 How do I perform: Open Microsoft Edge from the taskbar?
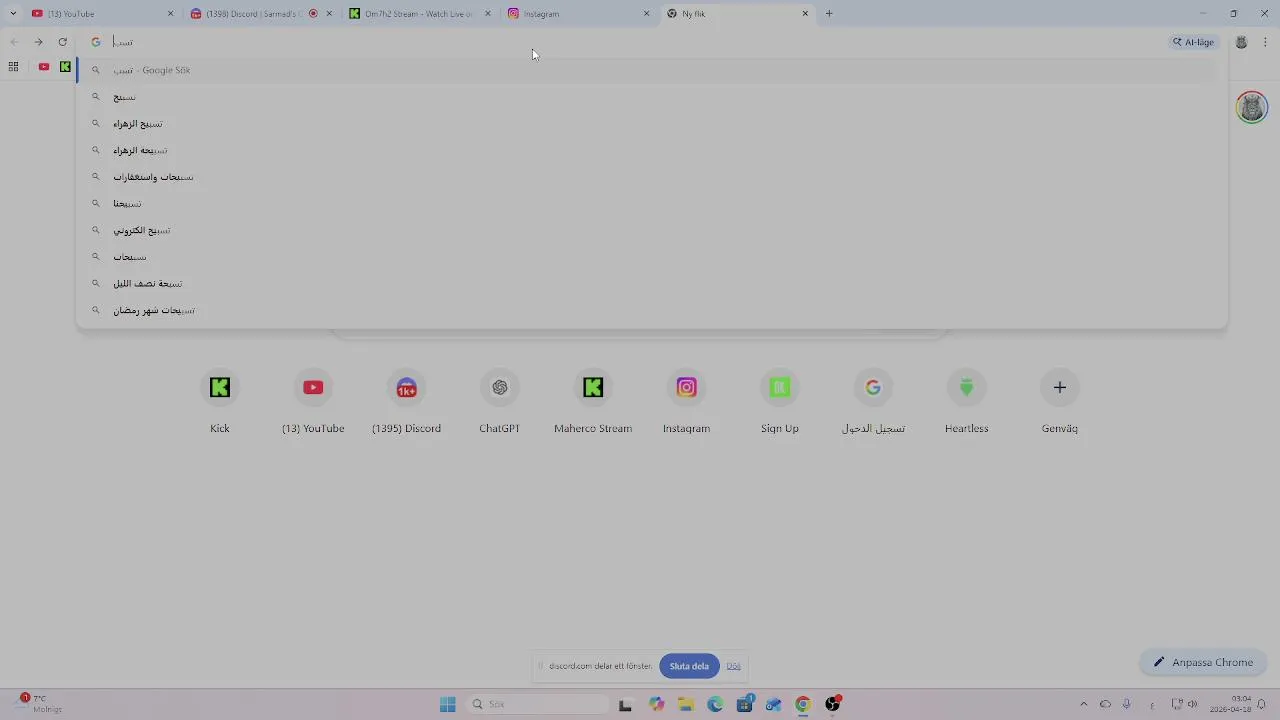pyautogui.click(x=715, y=705)
